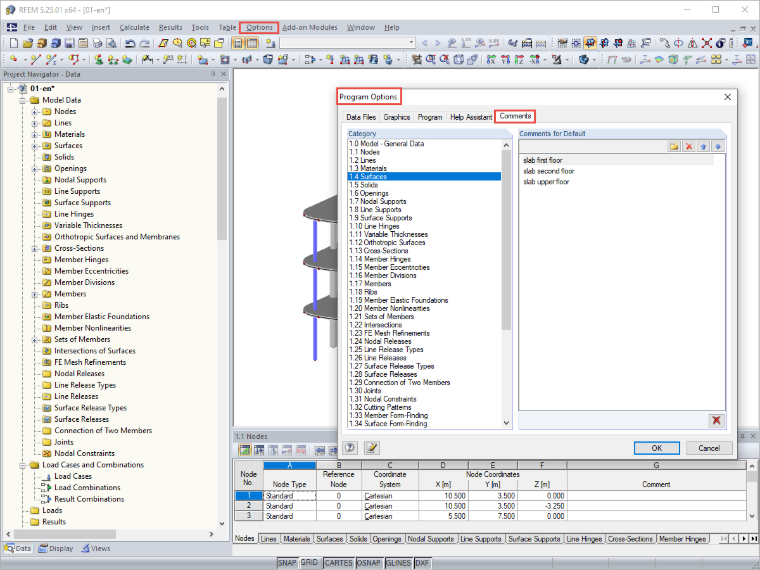760x570 pixels.
Task: Save the model with the floppy disk icon
Action: [x=69, y=44]
